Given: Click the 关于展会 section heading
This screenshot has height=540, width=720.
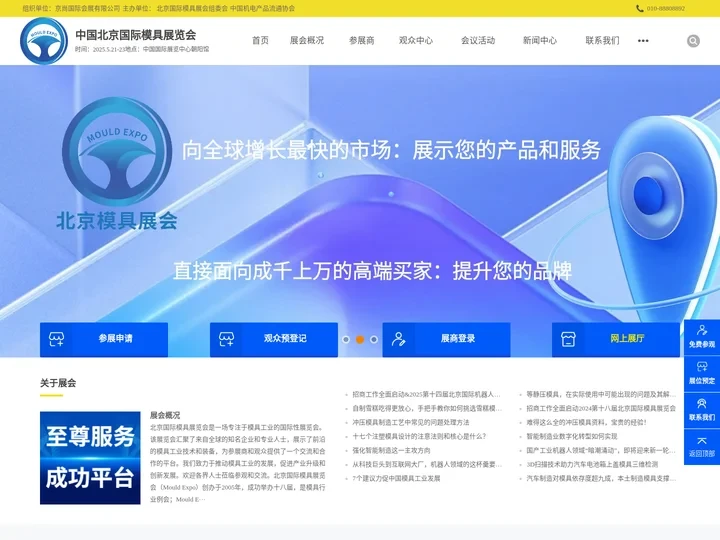Looking at the screenshot, I should (58, 383).
